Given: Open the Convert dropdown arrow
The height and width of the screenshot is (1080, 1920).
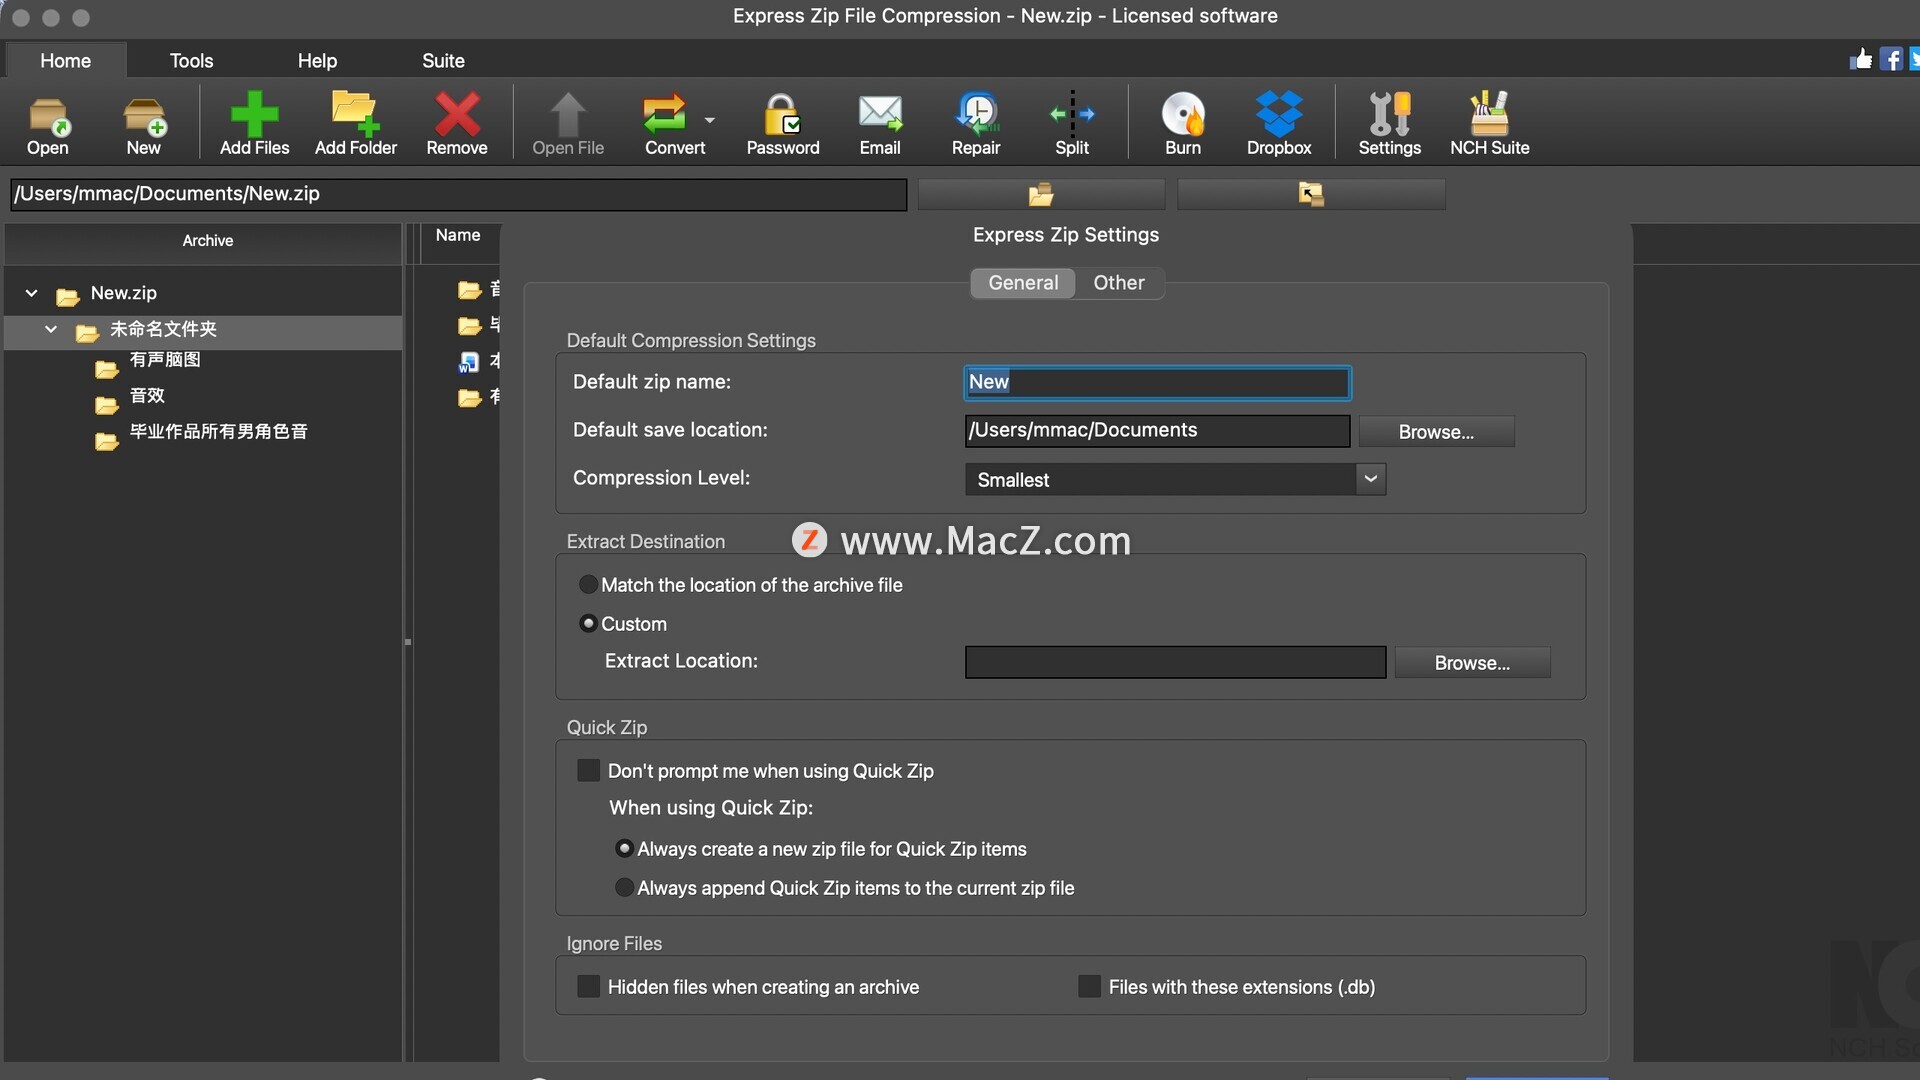Looking at the screenshot, I should 710,120.
